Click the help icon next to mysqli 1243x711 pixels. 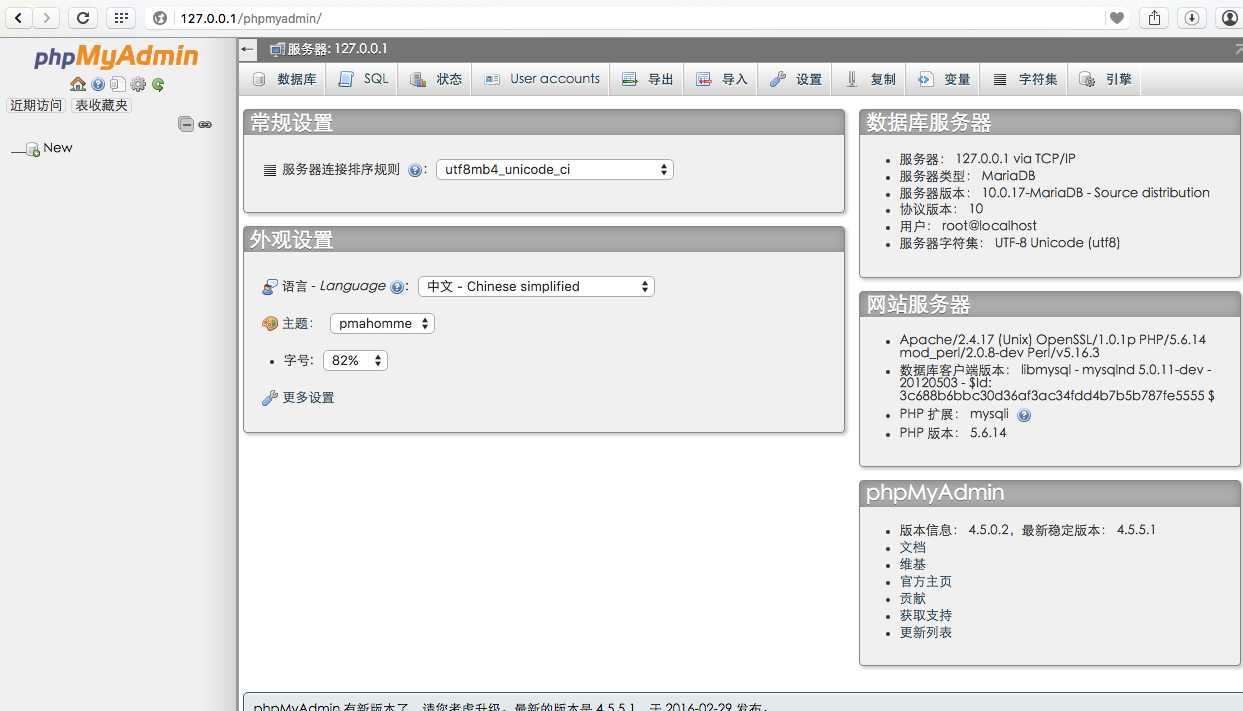[1024, 415]
